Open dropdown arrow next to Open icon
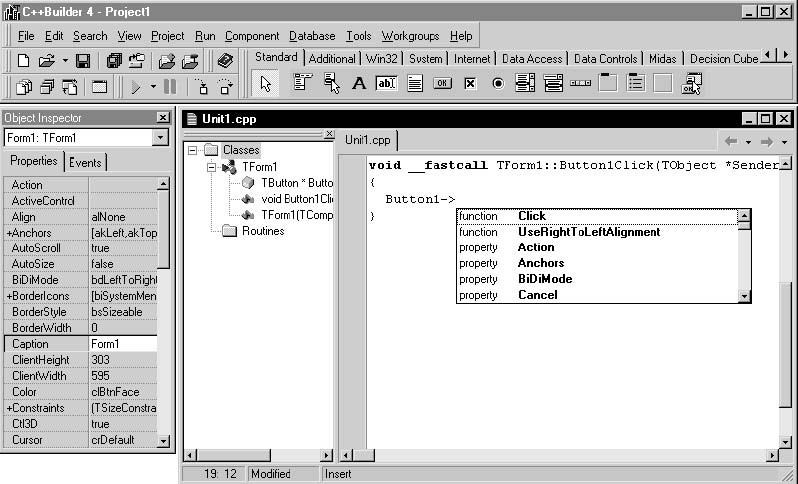 tap(65, 61)
